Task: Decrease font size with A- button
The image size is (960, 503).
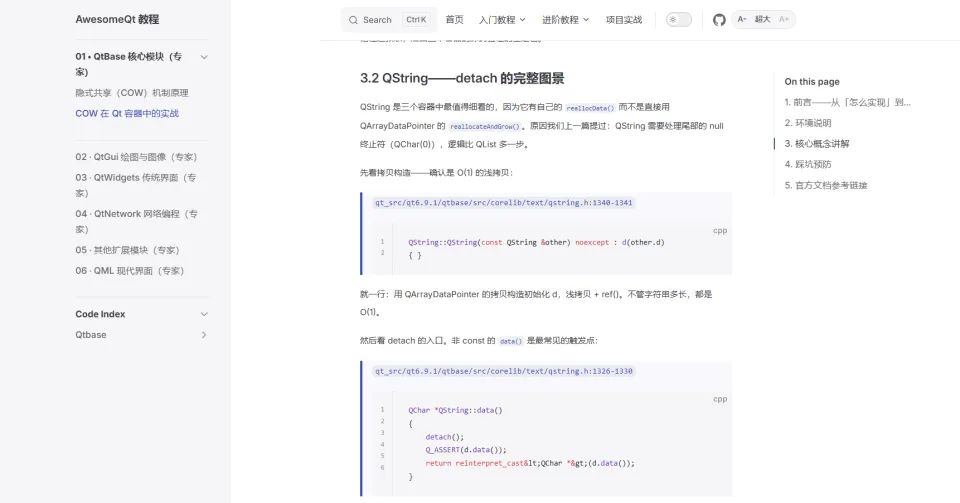Action: pyautogui.click(x=741, y=20)
